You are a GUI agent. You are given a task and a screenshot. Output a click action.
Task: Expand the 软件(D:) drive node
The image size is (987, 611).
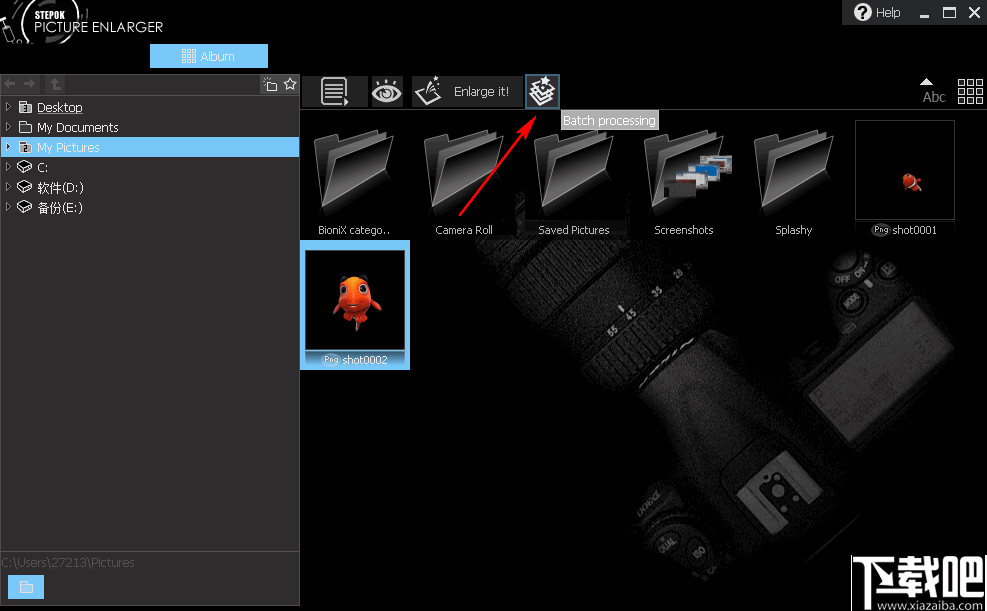pyautogui.click(x=8, y=187)
